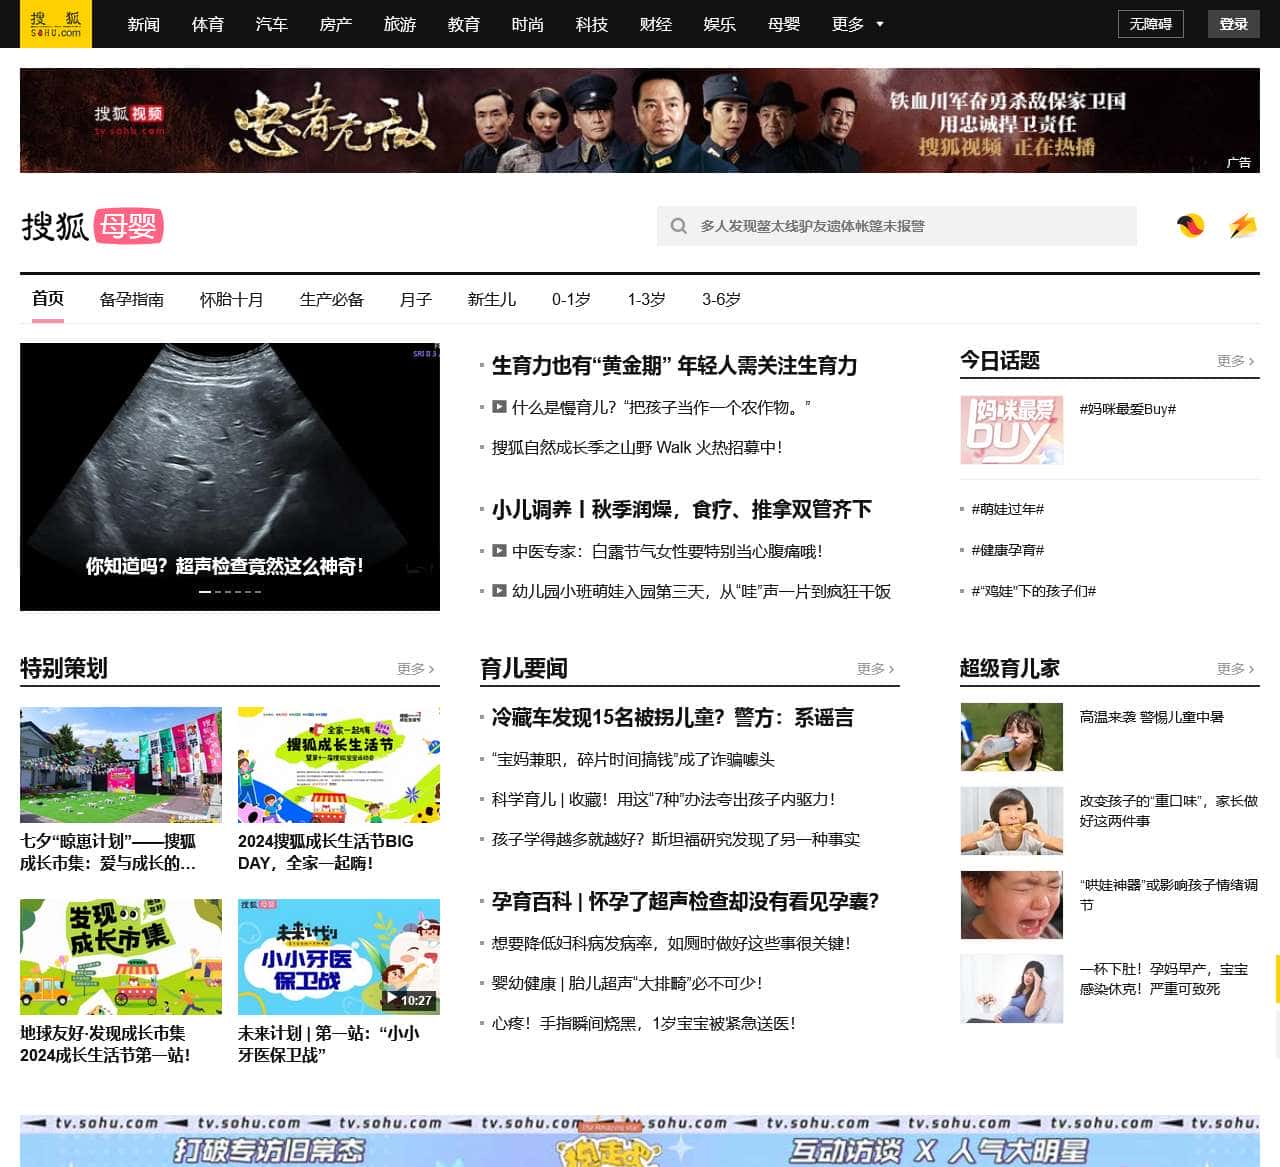Open the tv.sohu.com bottom banner ad
The image size is (1280, 1167).
(640, 1141)
